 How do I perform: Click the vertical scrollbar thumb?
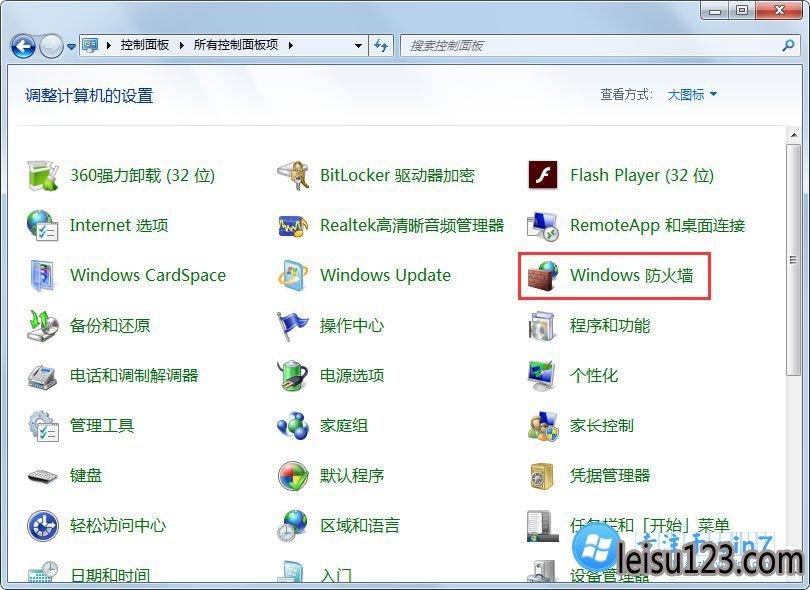click(793, 260)
